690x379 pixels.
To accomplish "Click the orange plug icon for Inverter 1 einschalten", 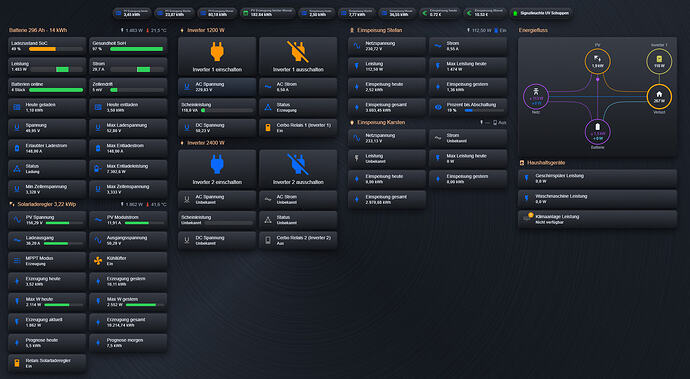I will tap(217, 52).
